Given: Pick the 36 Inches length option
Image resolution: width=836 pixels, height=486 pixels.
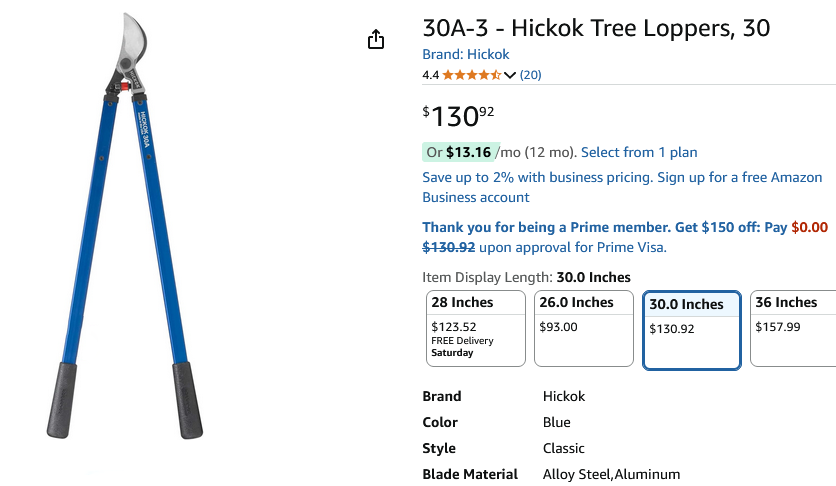Looking at the screenshot, I should click(x=792, y=328).
